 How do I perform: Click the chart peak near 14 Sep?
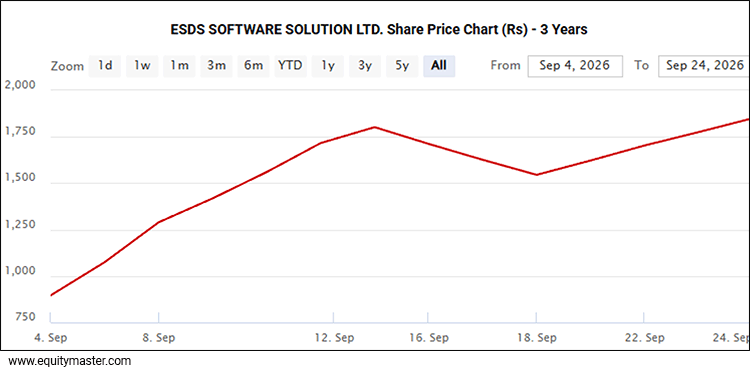(375, 127)
